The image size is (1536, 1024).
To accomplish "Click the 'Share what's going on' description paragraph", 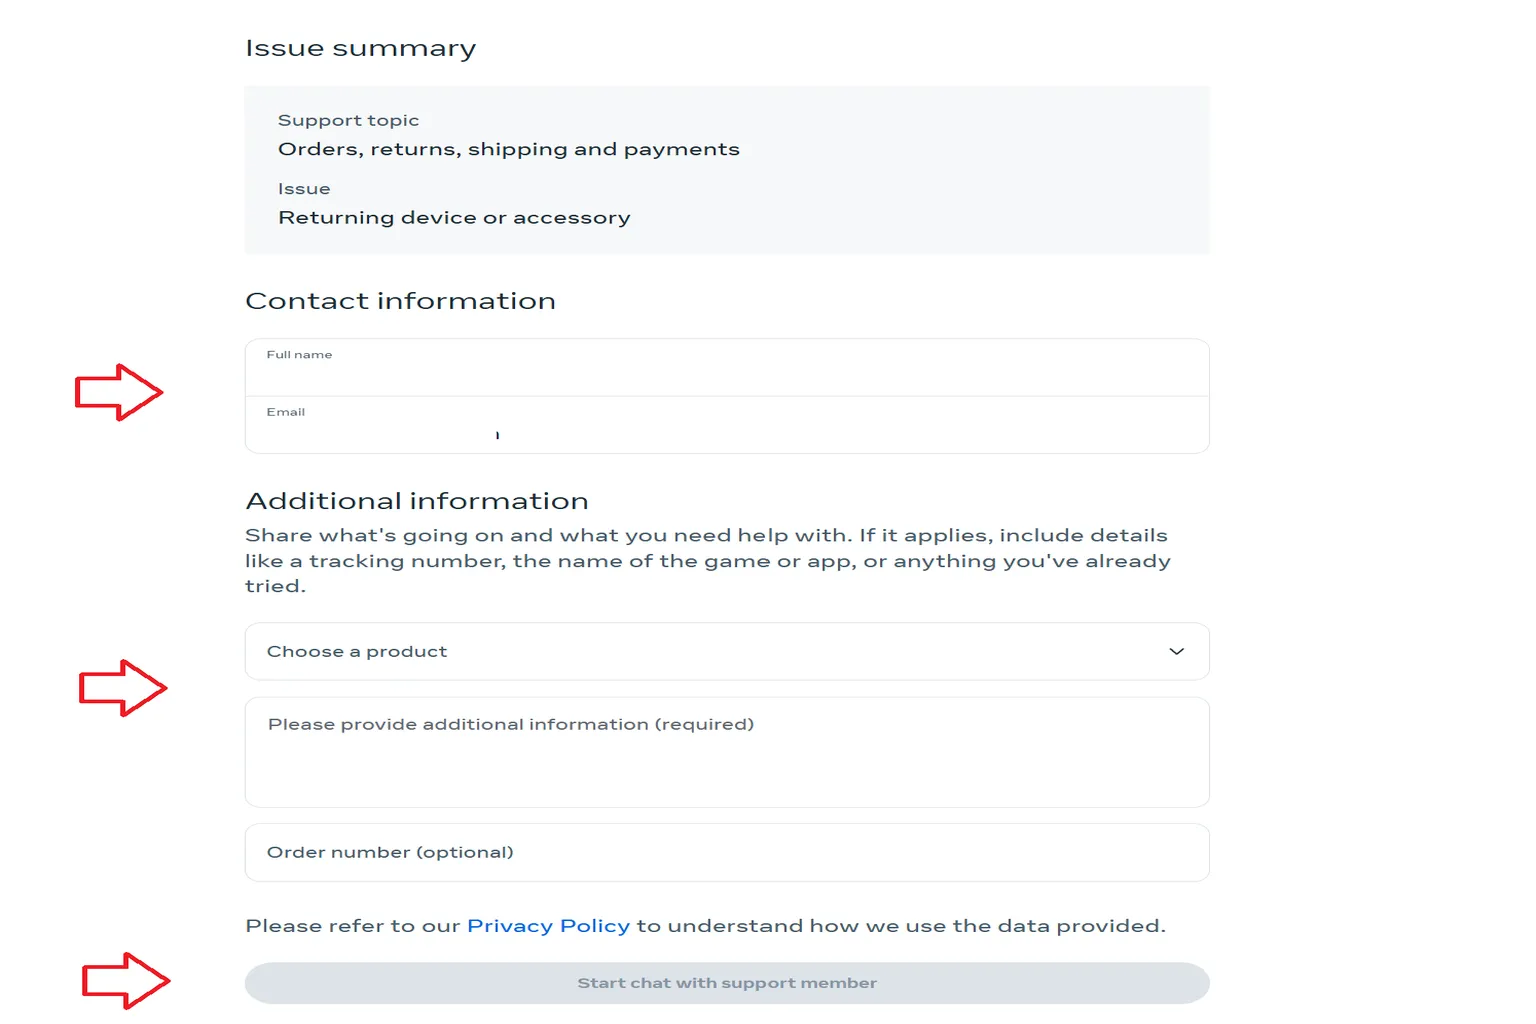I will click(708, 561).
